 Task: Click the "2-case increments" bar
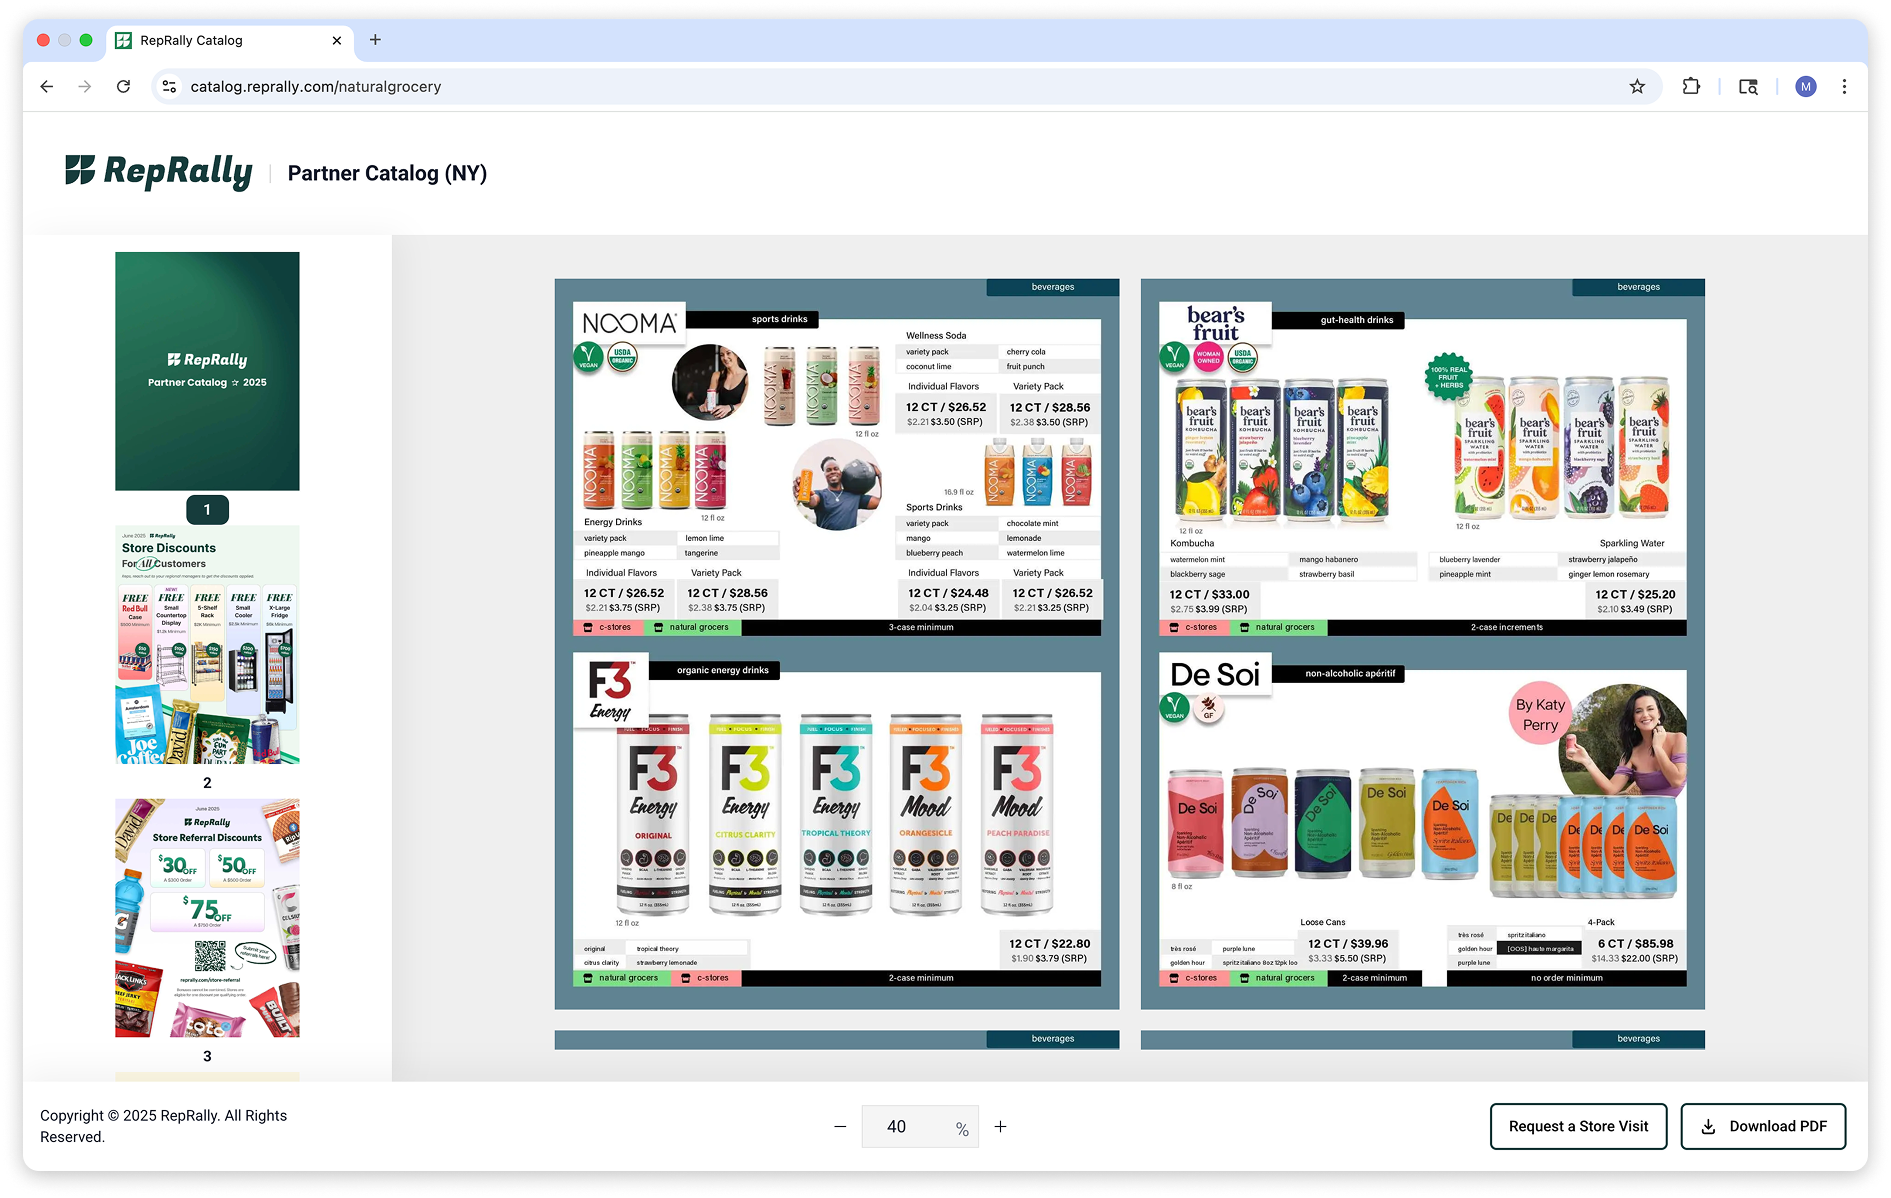tap(1506, 628)
